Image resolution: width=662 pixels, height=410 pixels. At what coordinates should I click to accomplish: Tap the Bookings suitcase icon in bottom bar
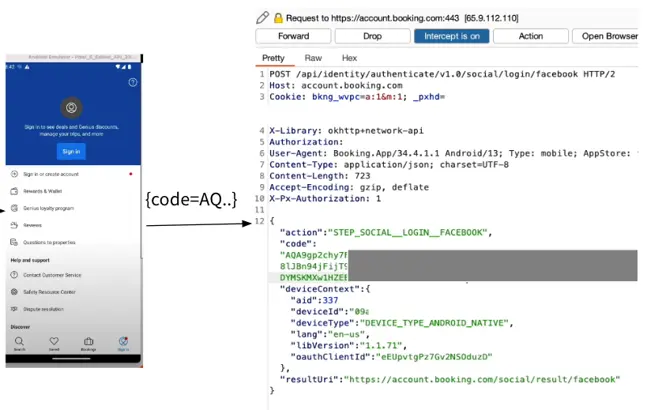tap(88, 343)
